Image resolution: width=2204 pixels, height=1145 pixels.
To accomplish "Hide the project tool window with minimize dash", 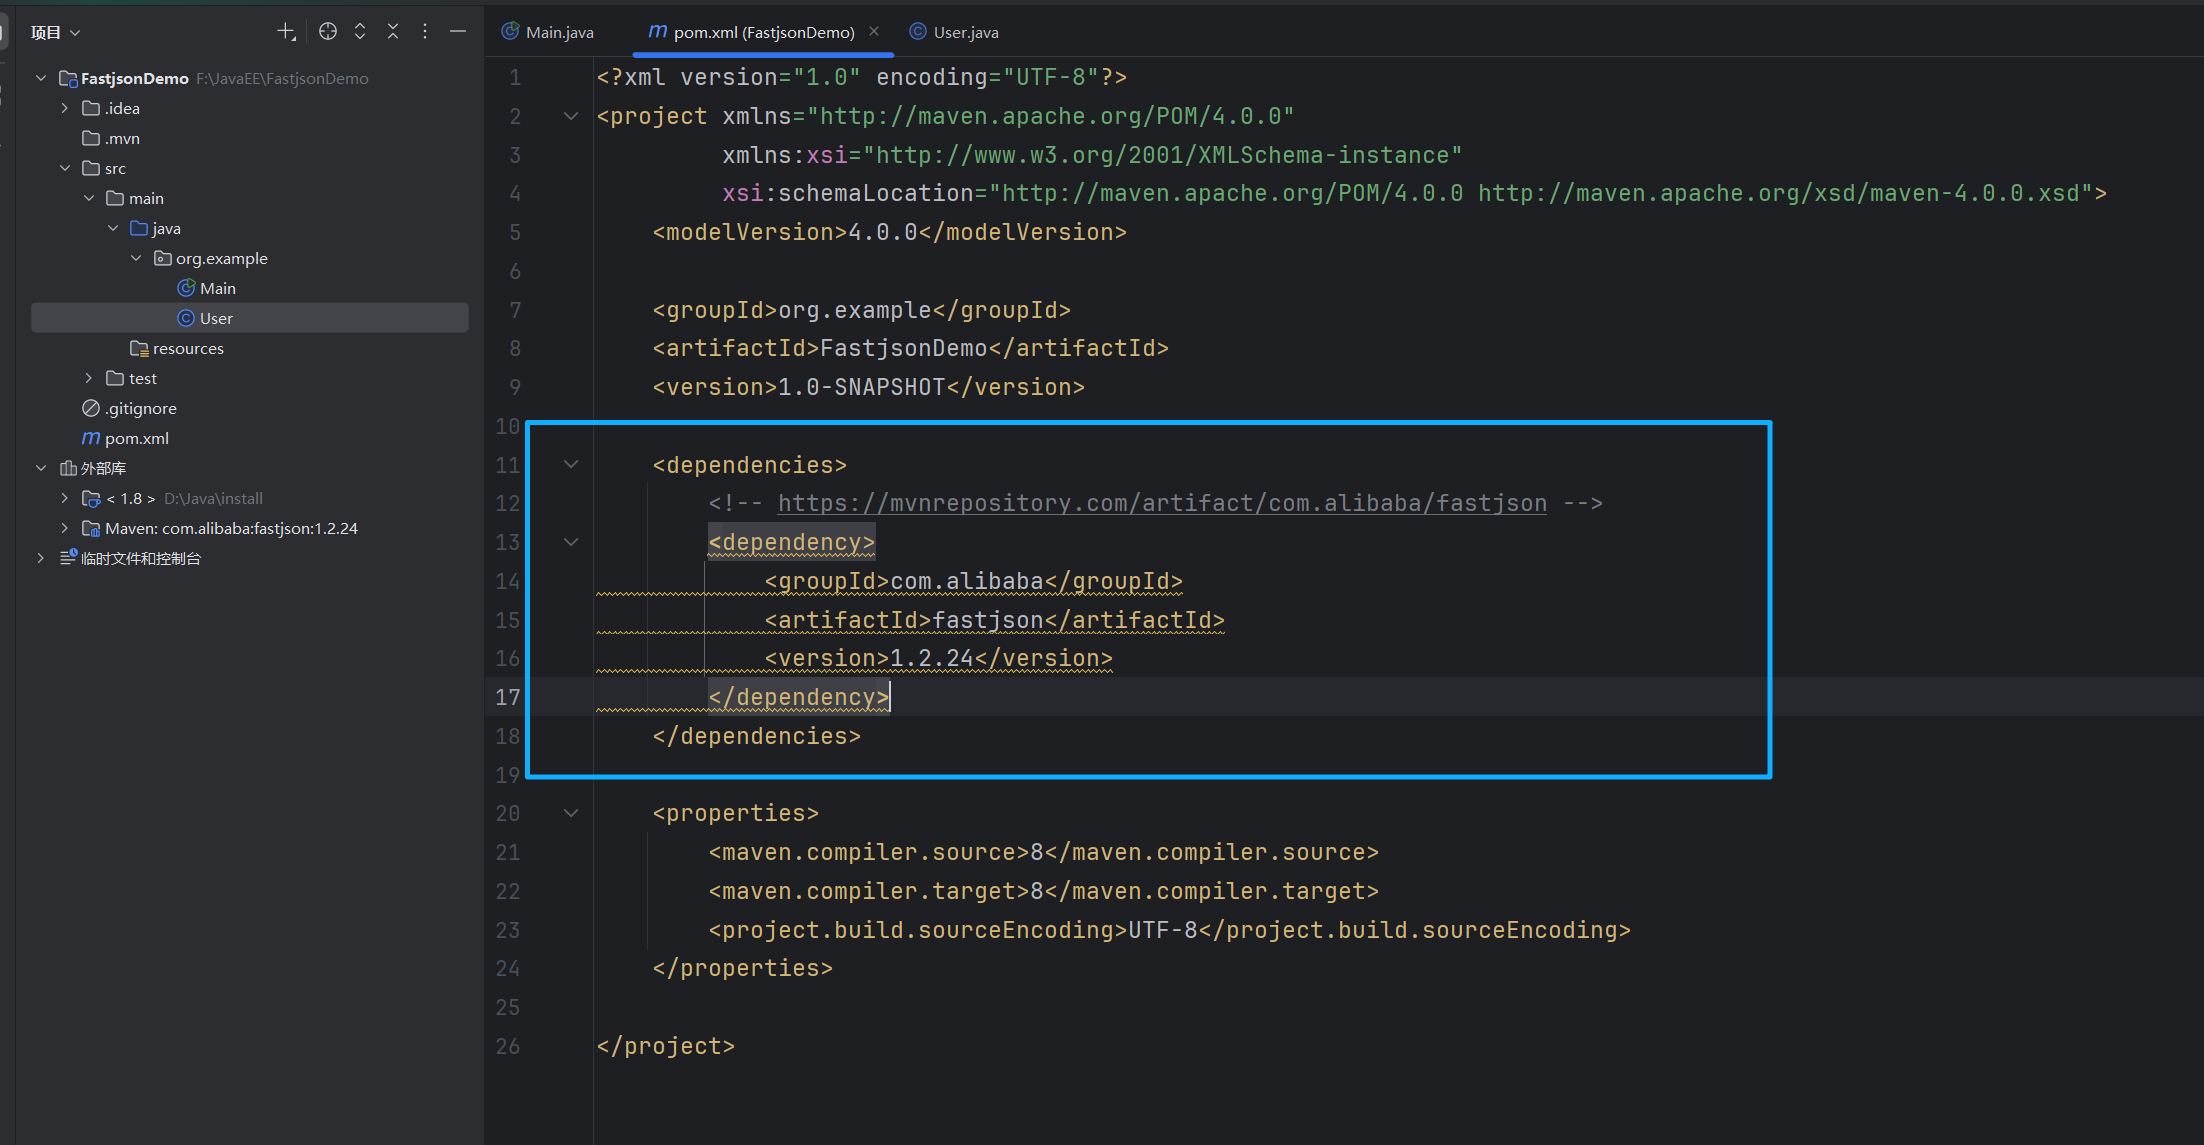I will [x=458, y=32].
